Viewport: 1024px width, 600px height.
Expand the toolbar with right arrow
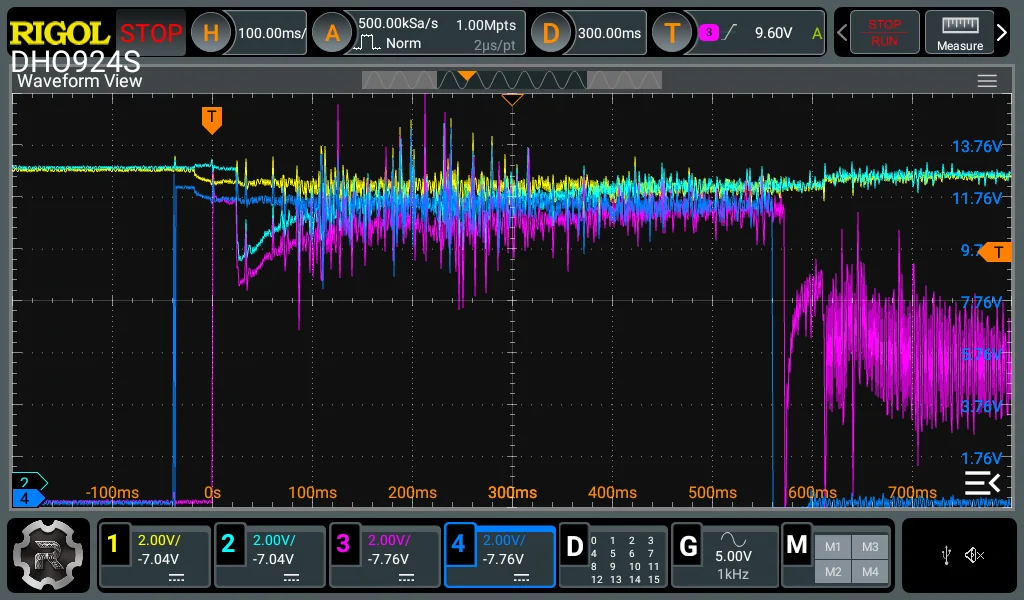1002,33
